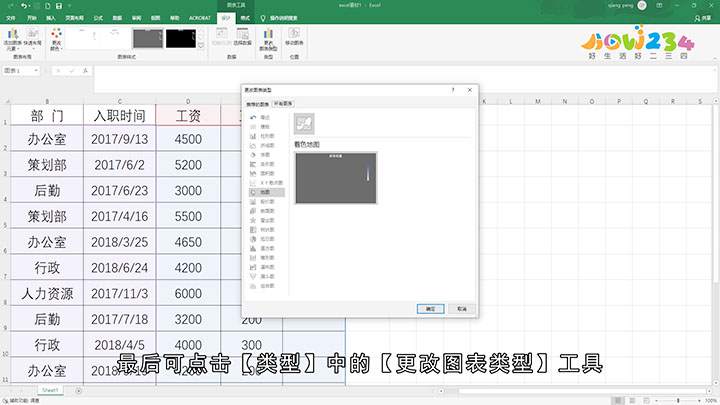
Task: Click Change Chart Type ribbon button
Action: coord(268,39)
